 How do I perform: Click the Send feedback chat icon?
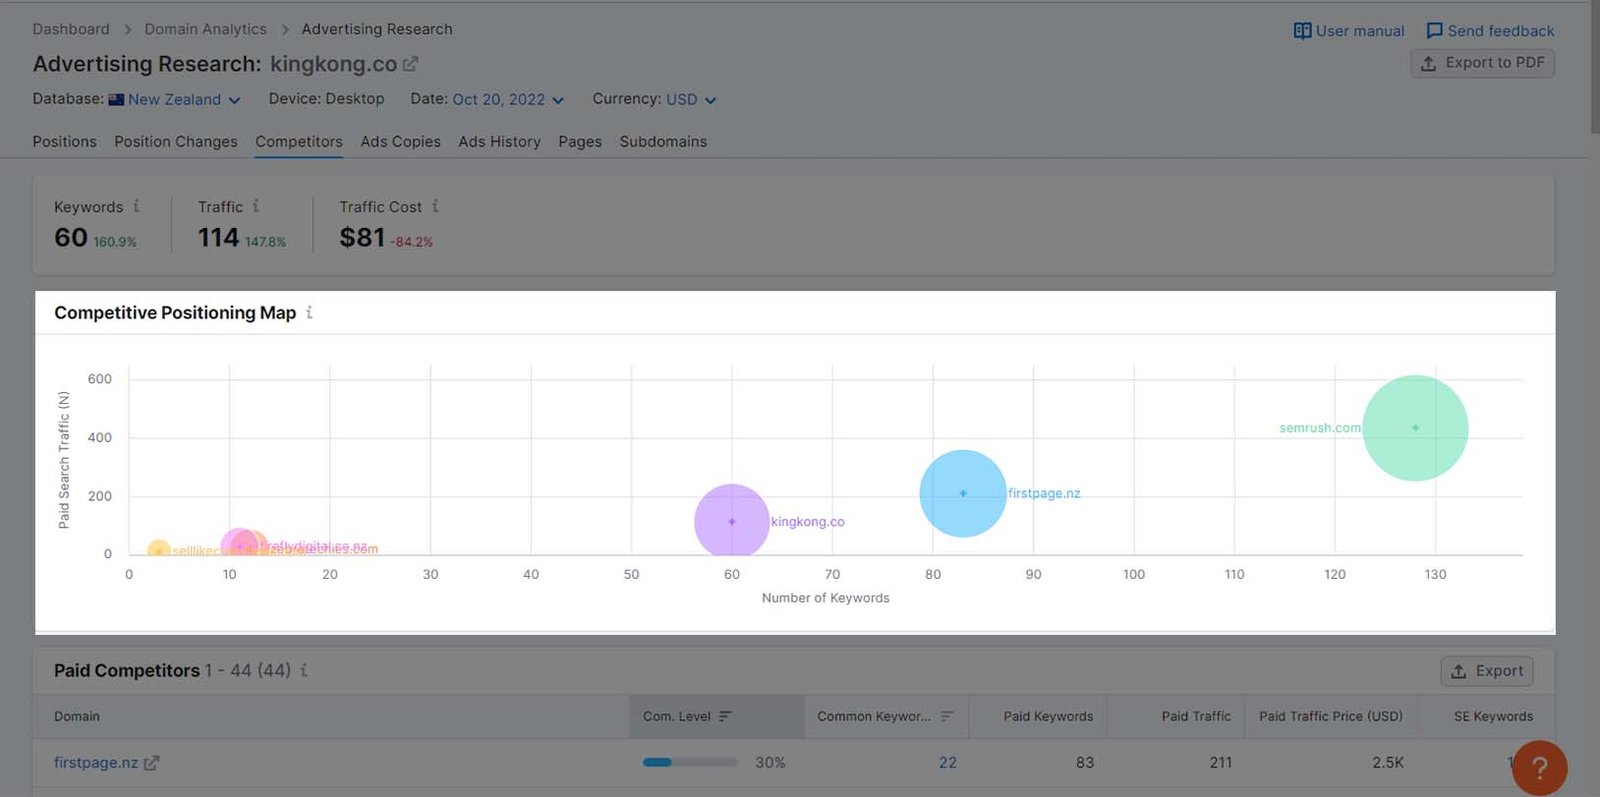pos(1434,31)
